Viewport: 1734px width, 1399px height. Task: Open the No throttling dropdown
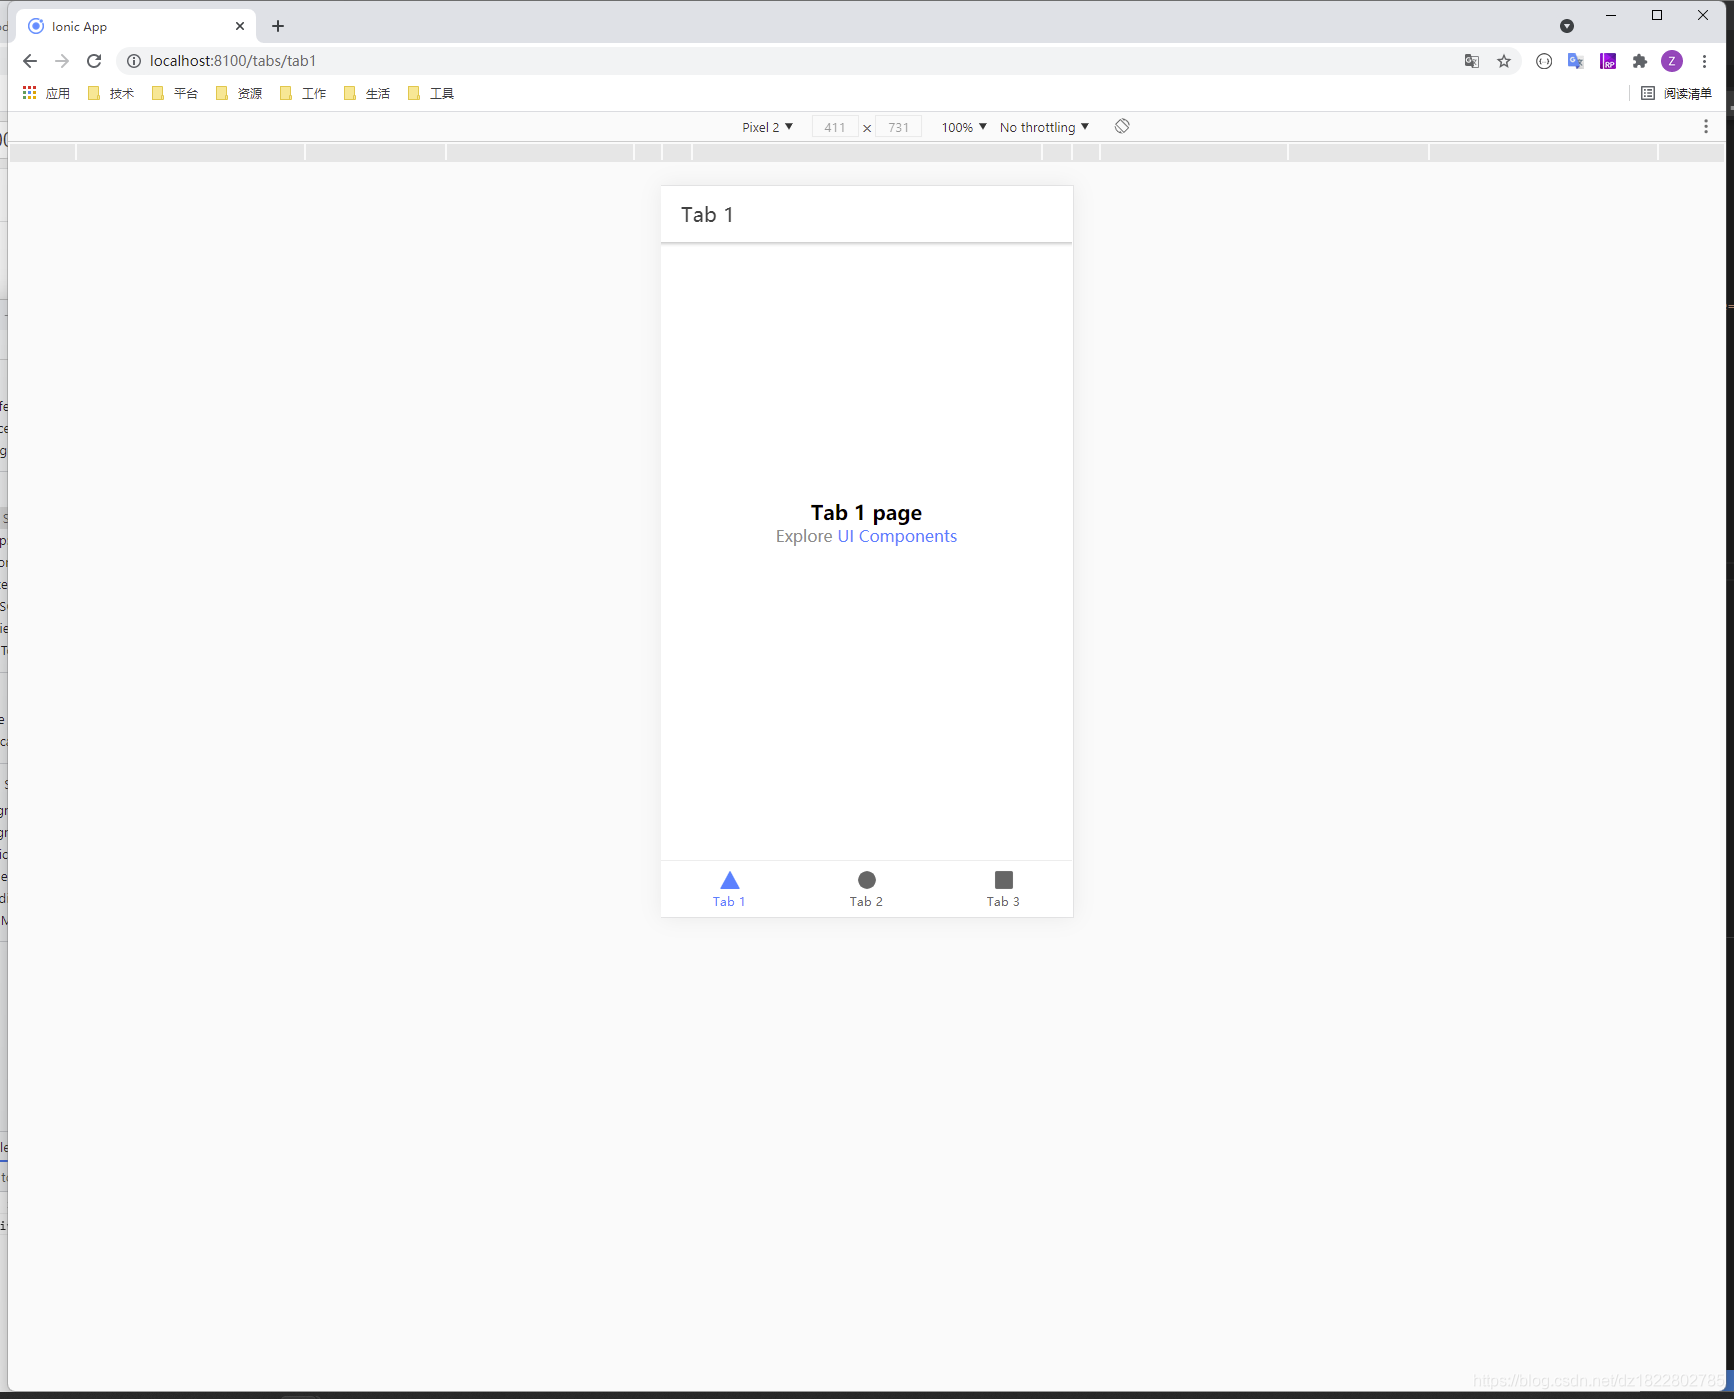pos(1044,127)
